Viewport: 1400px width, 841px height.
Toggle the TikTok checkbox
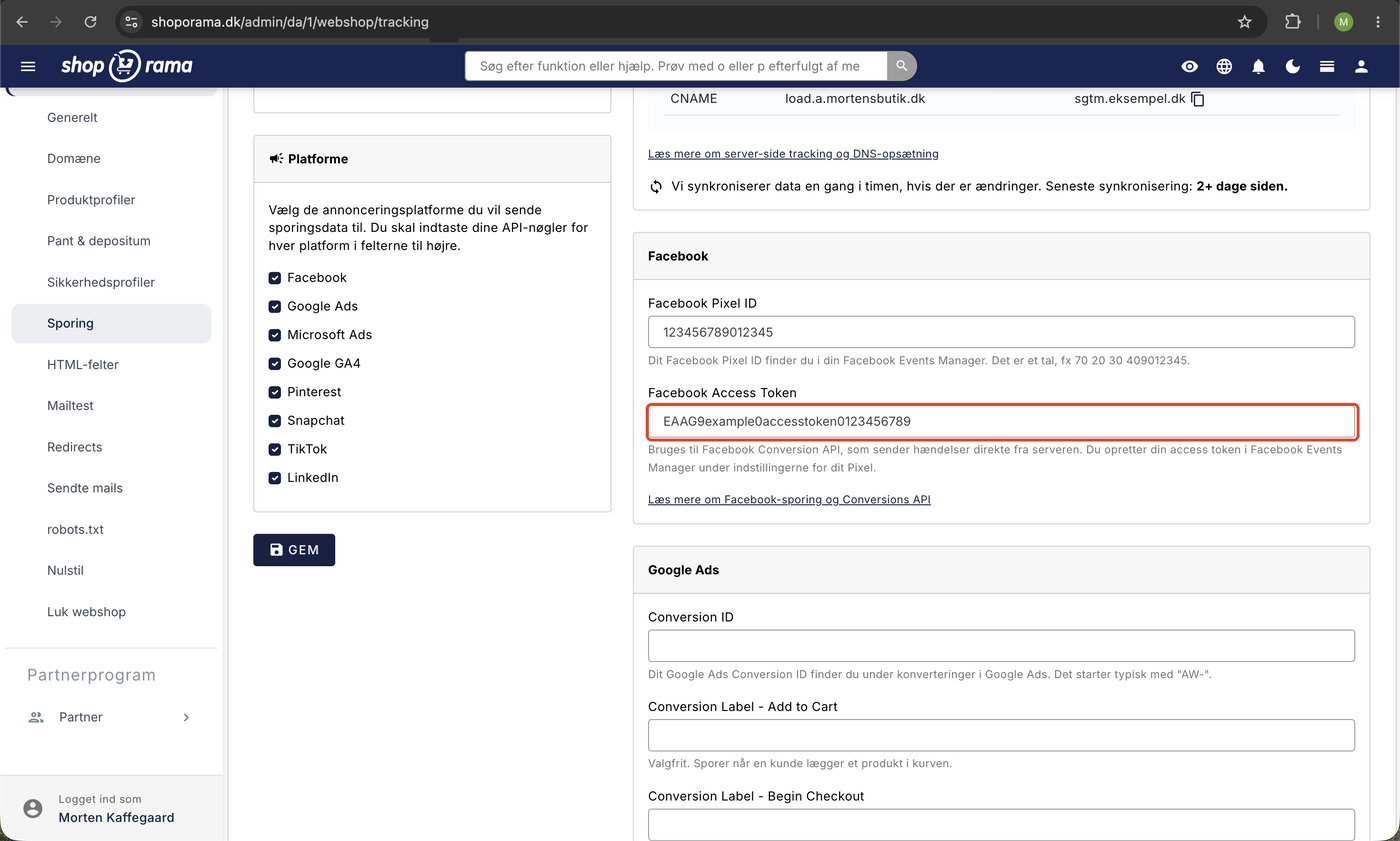click(274, 449)
